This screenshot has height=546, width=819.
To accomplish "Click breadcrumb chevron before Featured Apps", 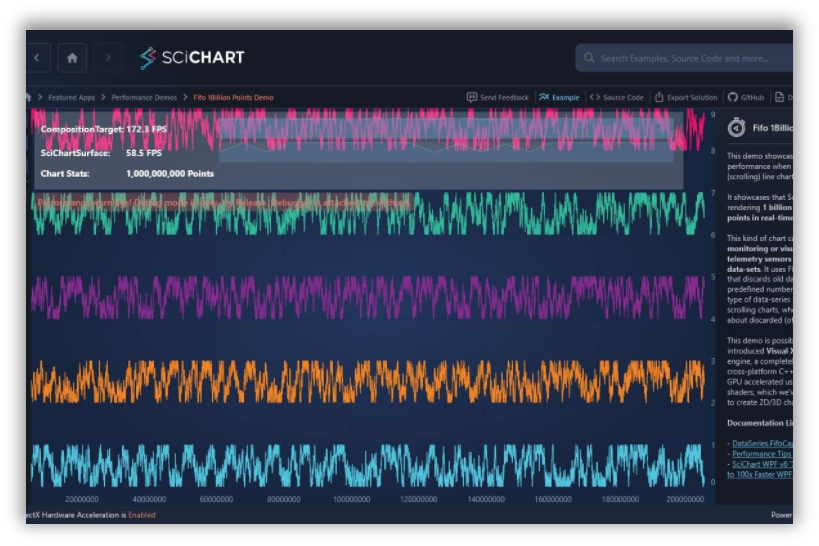I will pos(40,97).
